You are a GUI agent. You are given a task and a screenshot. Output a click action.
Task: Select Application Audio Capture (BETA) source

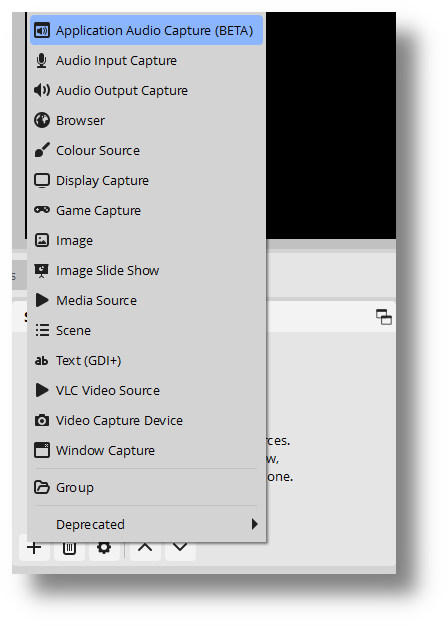pyautogui.click(x=146, y=30)
